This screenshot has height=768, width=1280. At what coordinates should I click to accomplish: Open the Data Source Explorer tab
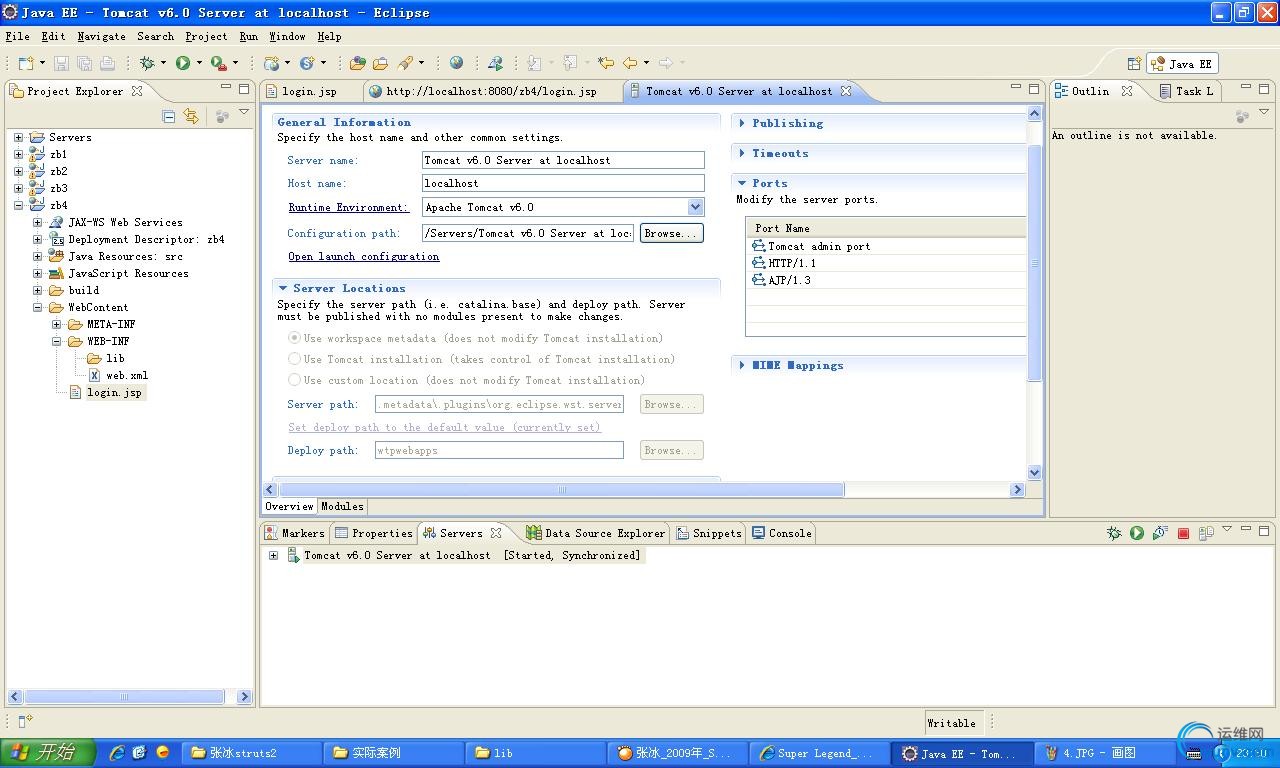pyautogui.click(x=595, y=533)
